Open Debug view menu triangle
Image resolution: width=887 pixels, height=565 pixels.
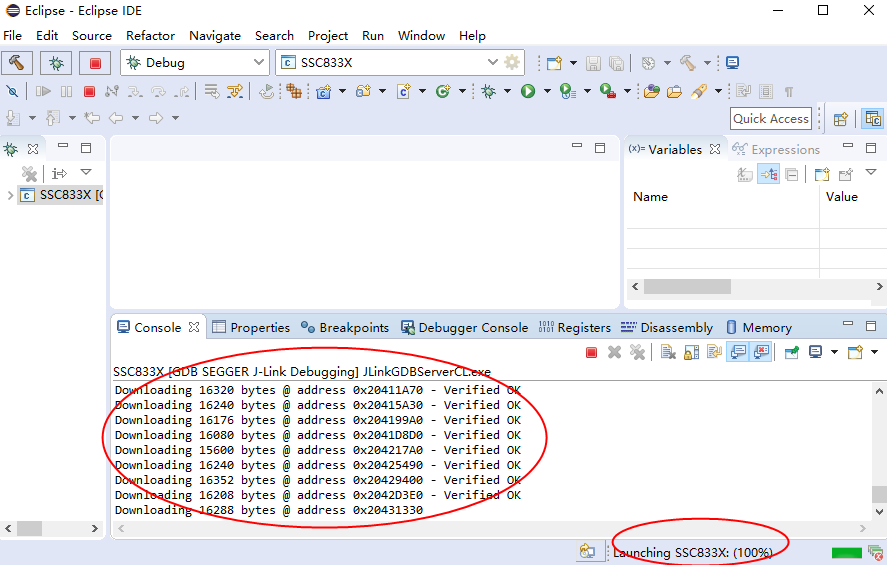click(86, 172)
